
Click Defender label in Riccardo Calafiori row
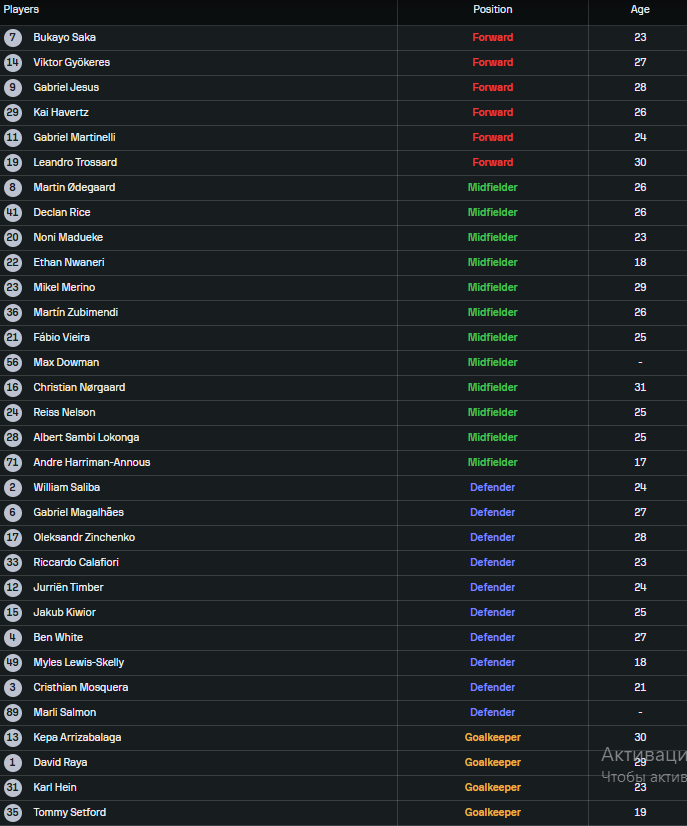coord(492,562)
